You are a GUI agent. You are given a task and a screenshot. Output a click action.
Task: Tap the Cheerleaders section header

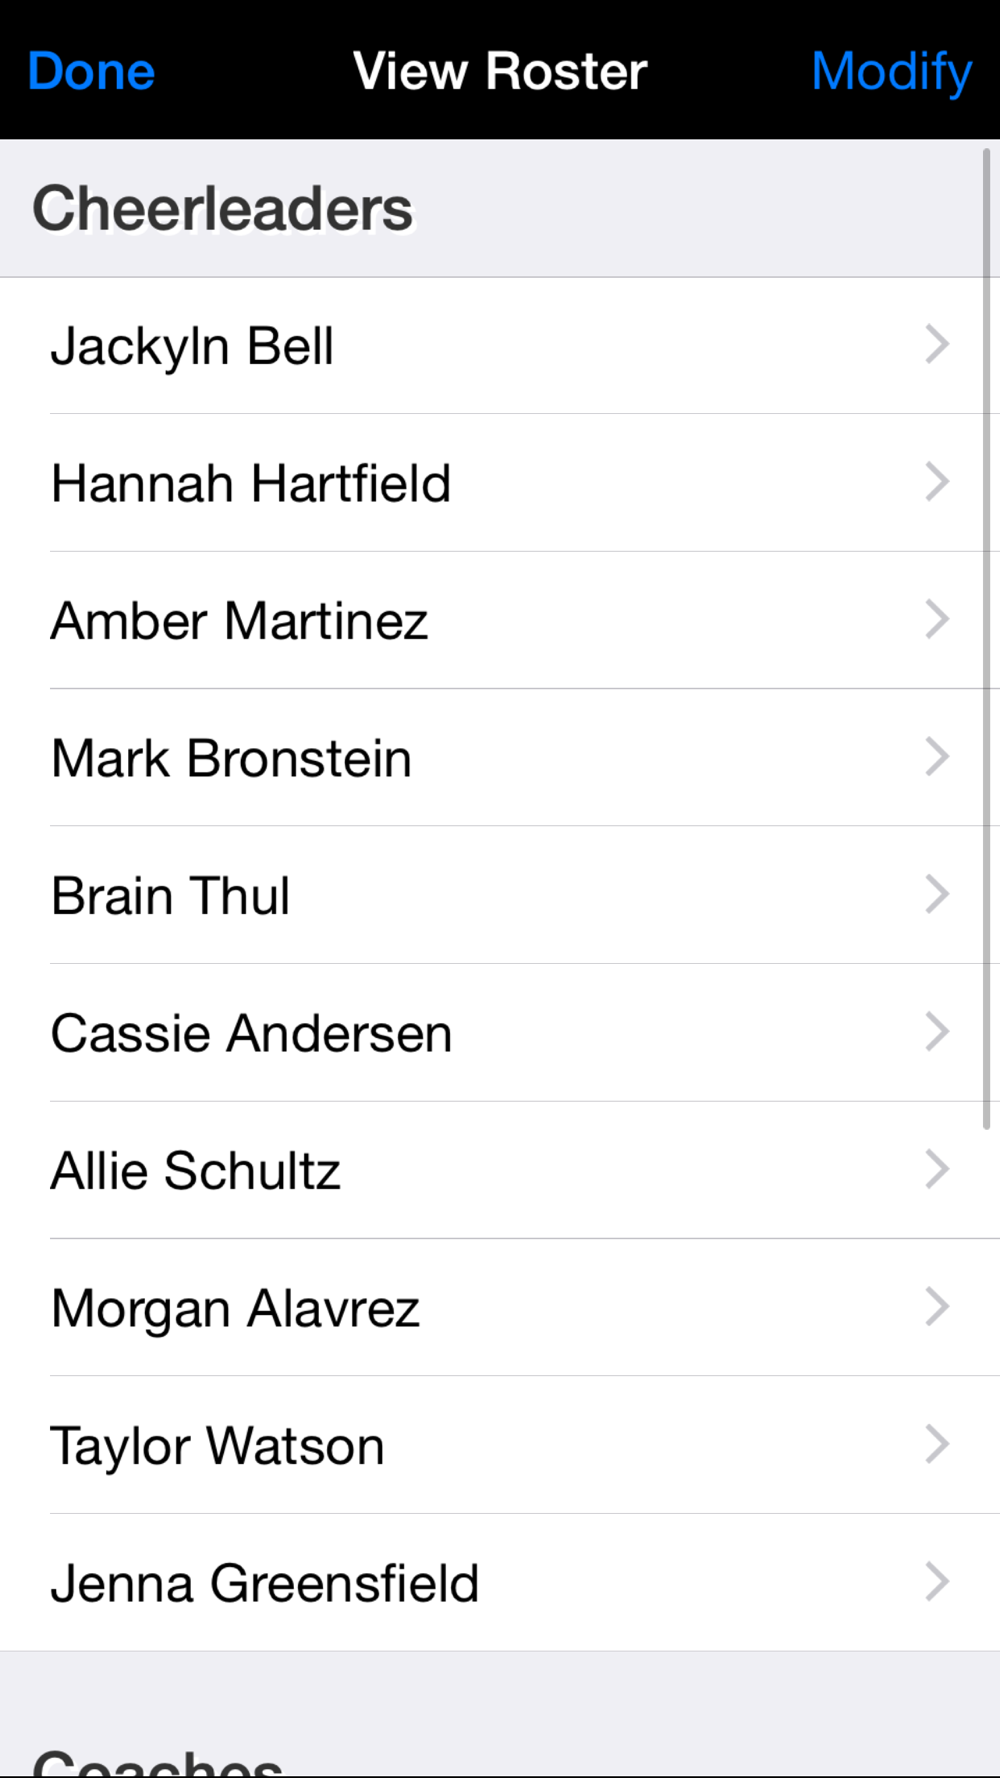(500, 208)
